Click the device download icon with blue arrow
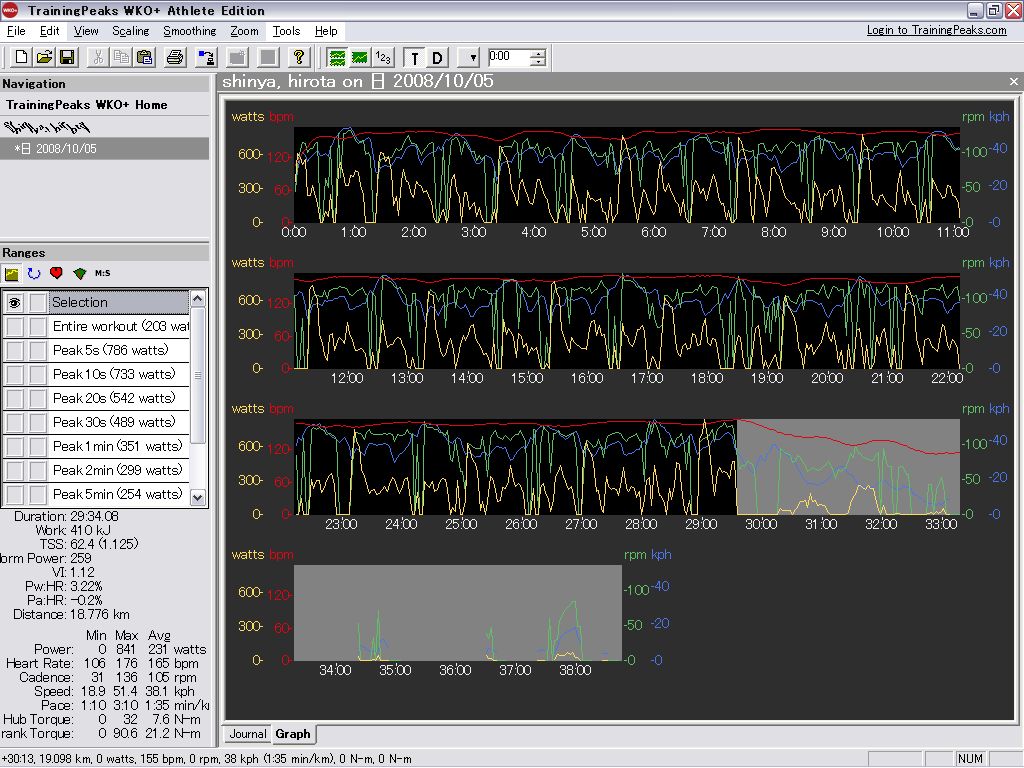1024x768 pixels. (206, 57)
